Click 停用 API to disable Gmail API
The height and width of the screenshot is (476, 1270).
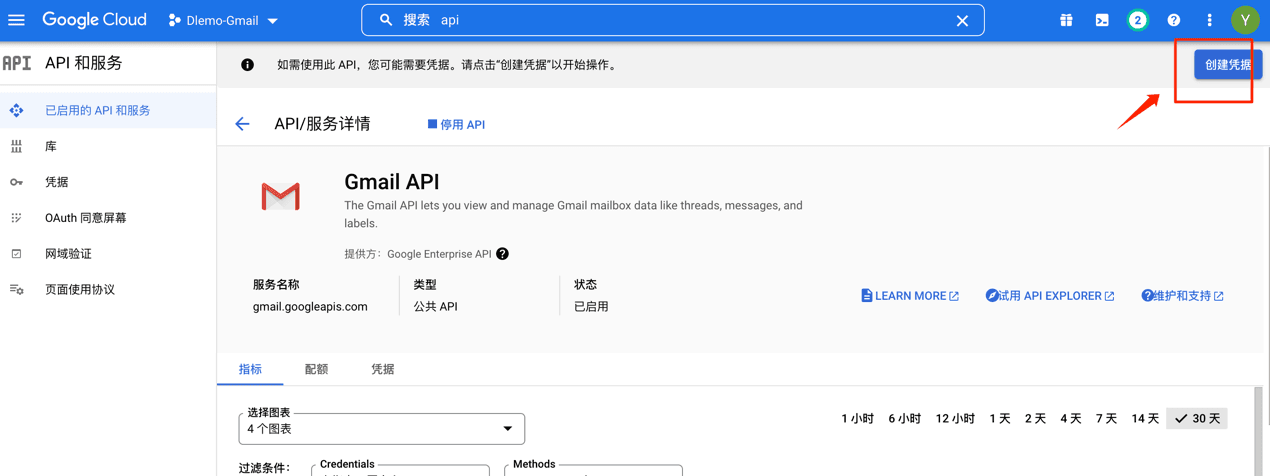[x=456, y=124]
